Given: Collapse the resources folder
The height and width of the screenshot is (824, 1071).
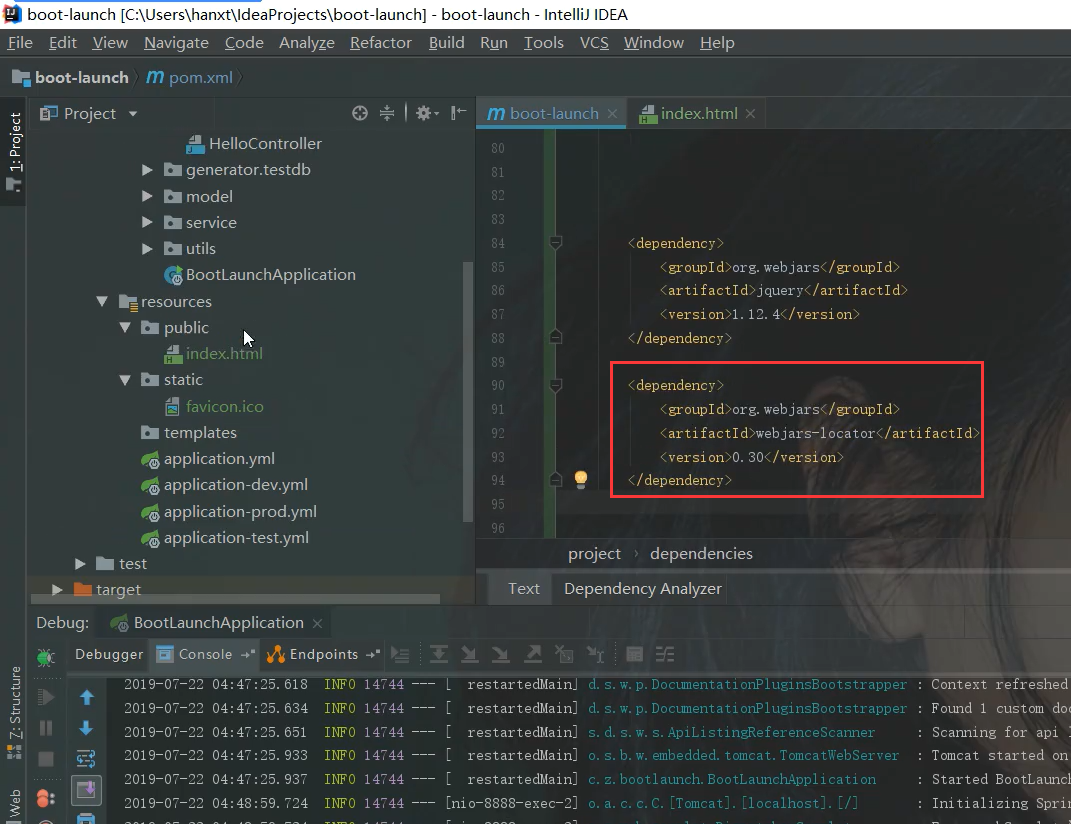Looking at the screenshot, I should 102,301.
